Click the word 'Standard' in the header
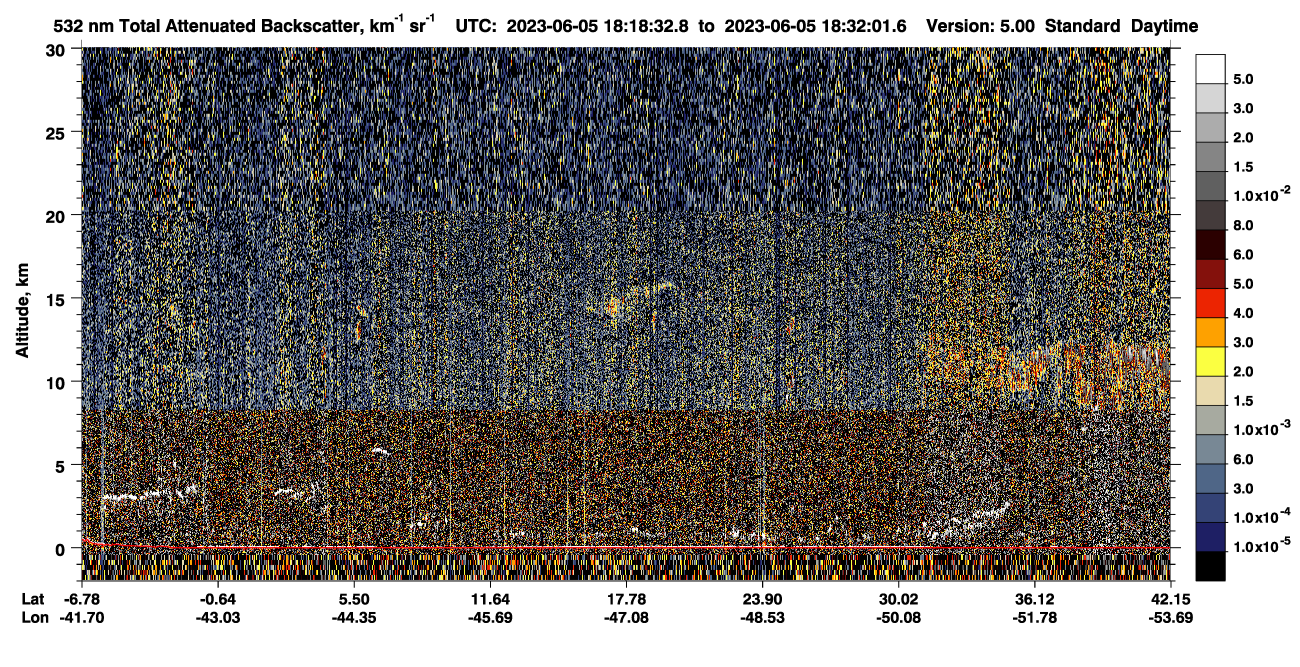This screenshot has height=667, width=1300. pyautogui.click(x=1082, y=26)
